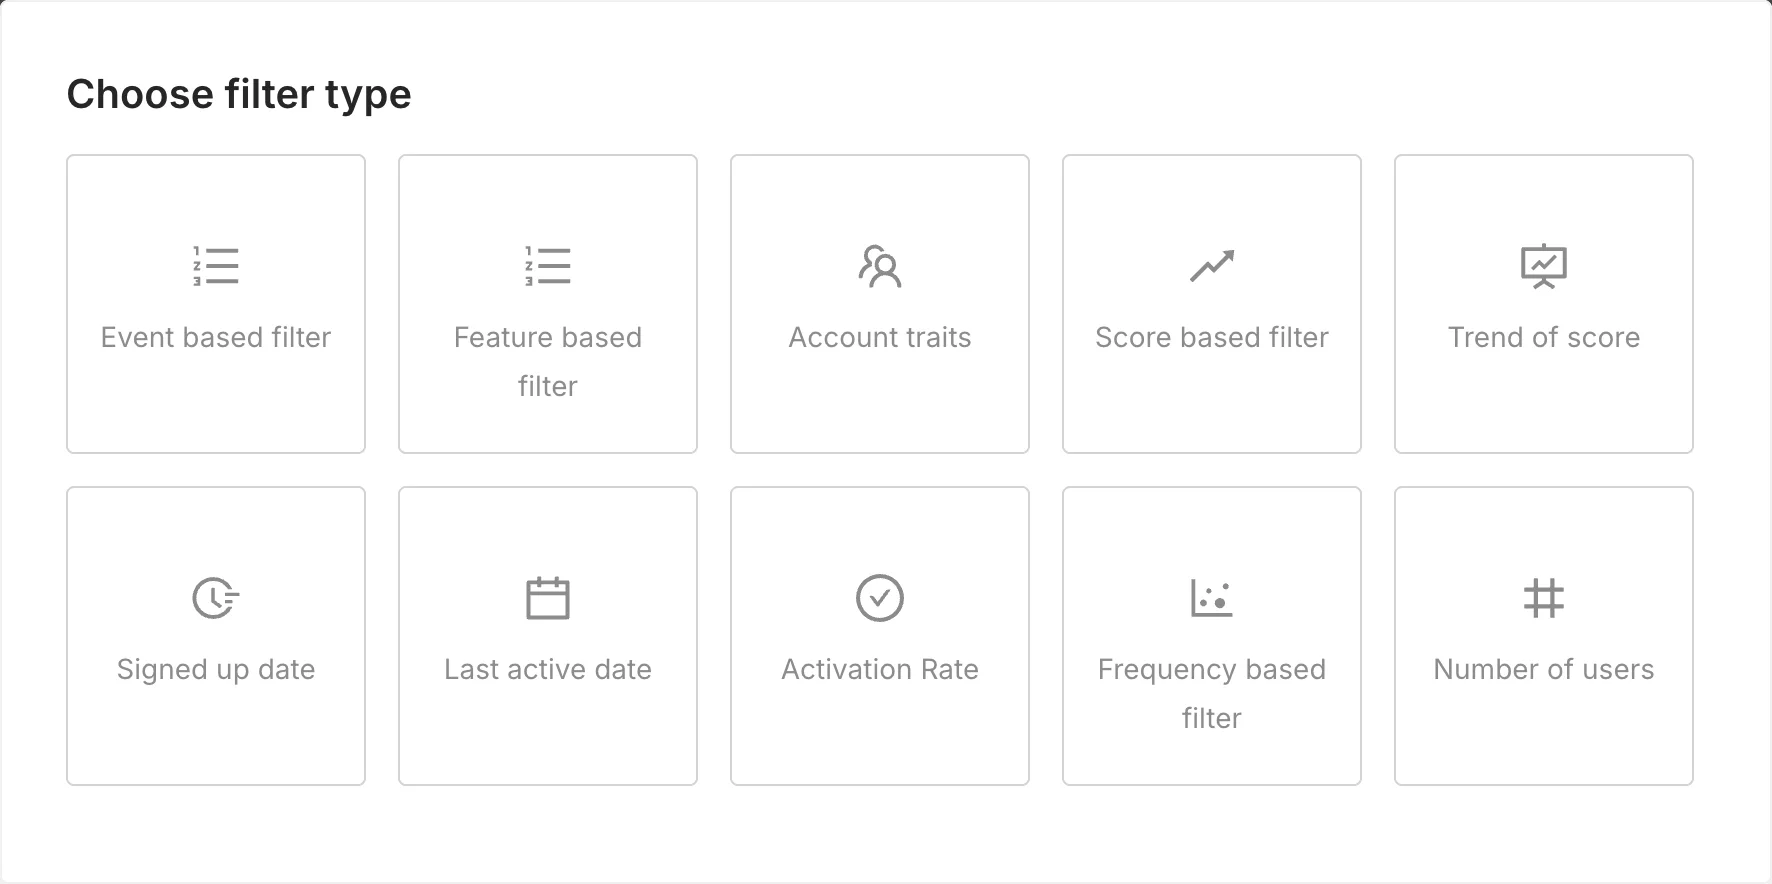Click the presentation chart icon for Trend of score
1772x884 pixels.
[x=1544, y=266]
